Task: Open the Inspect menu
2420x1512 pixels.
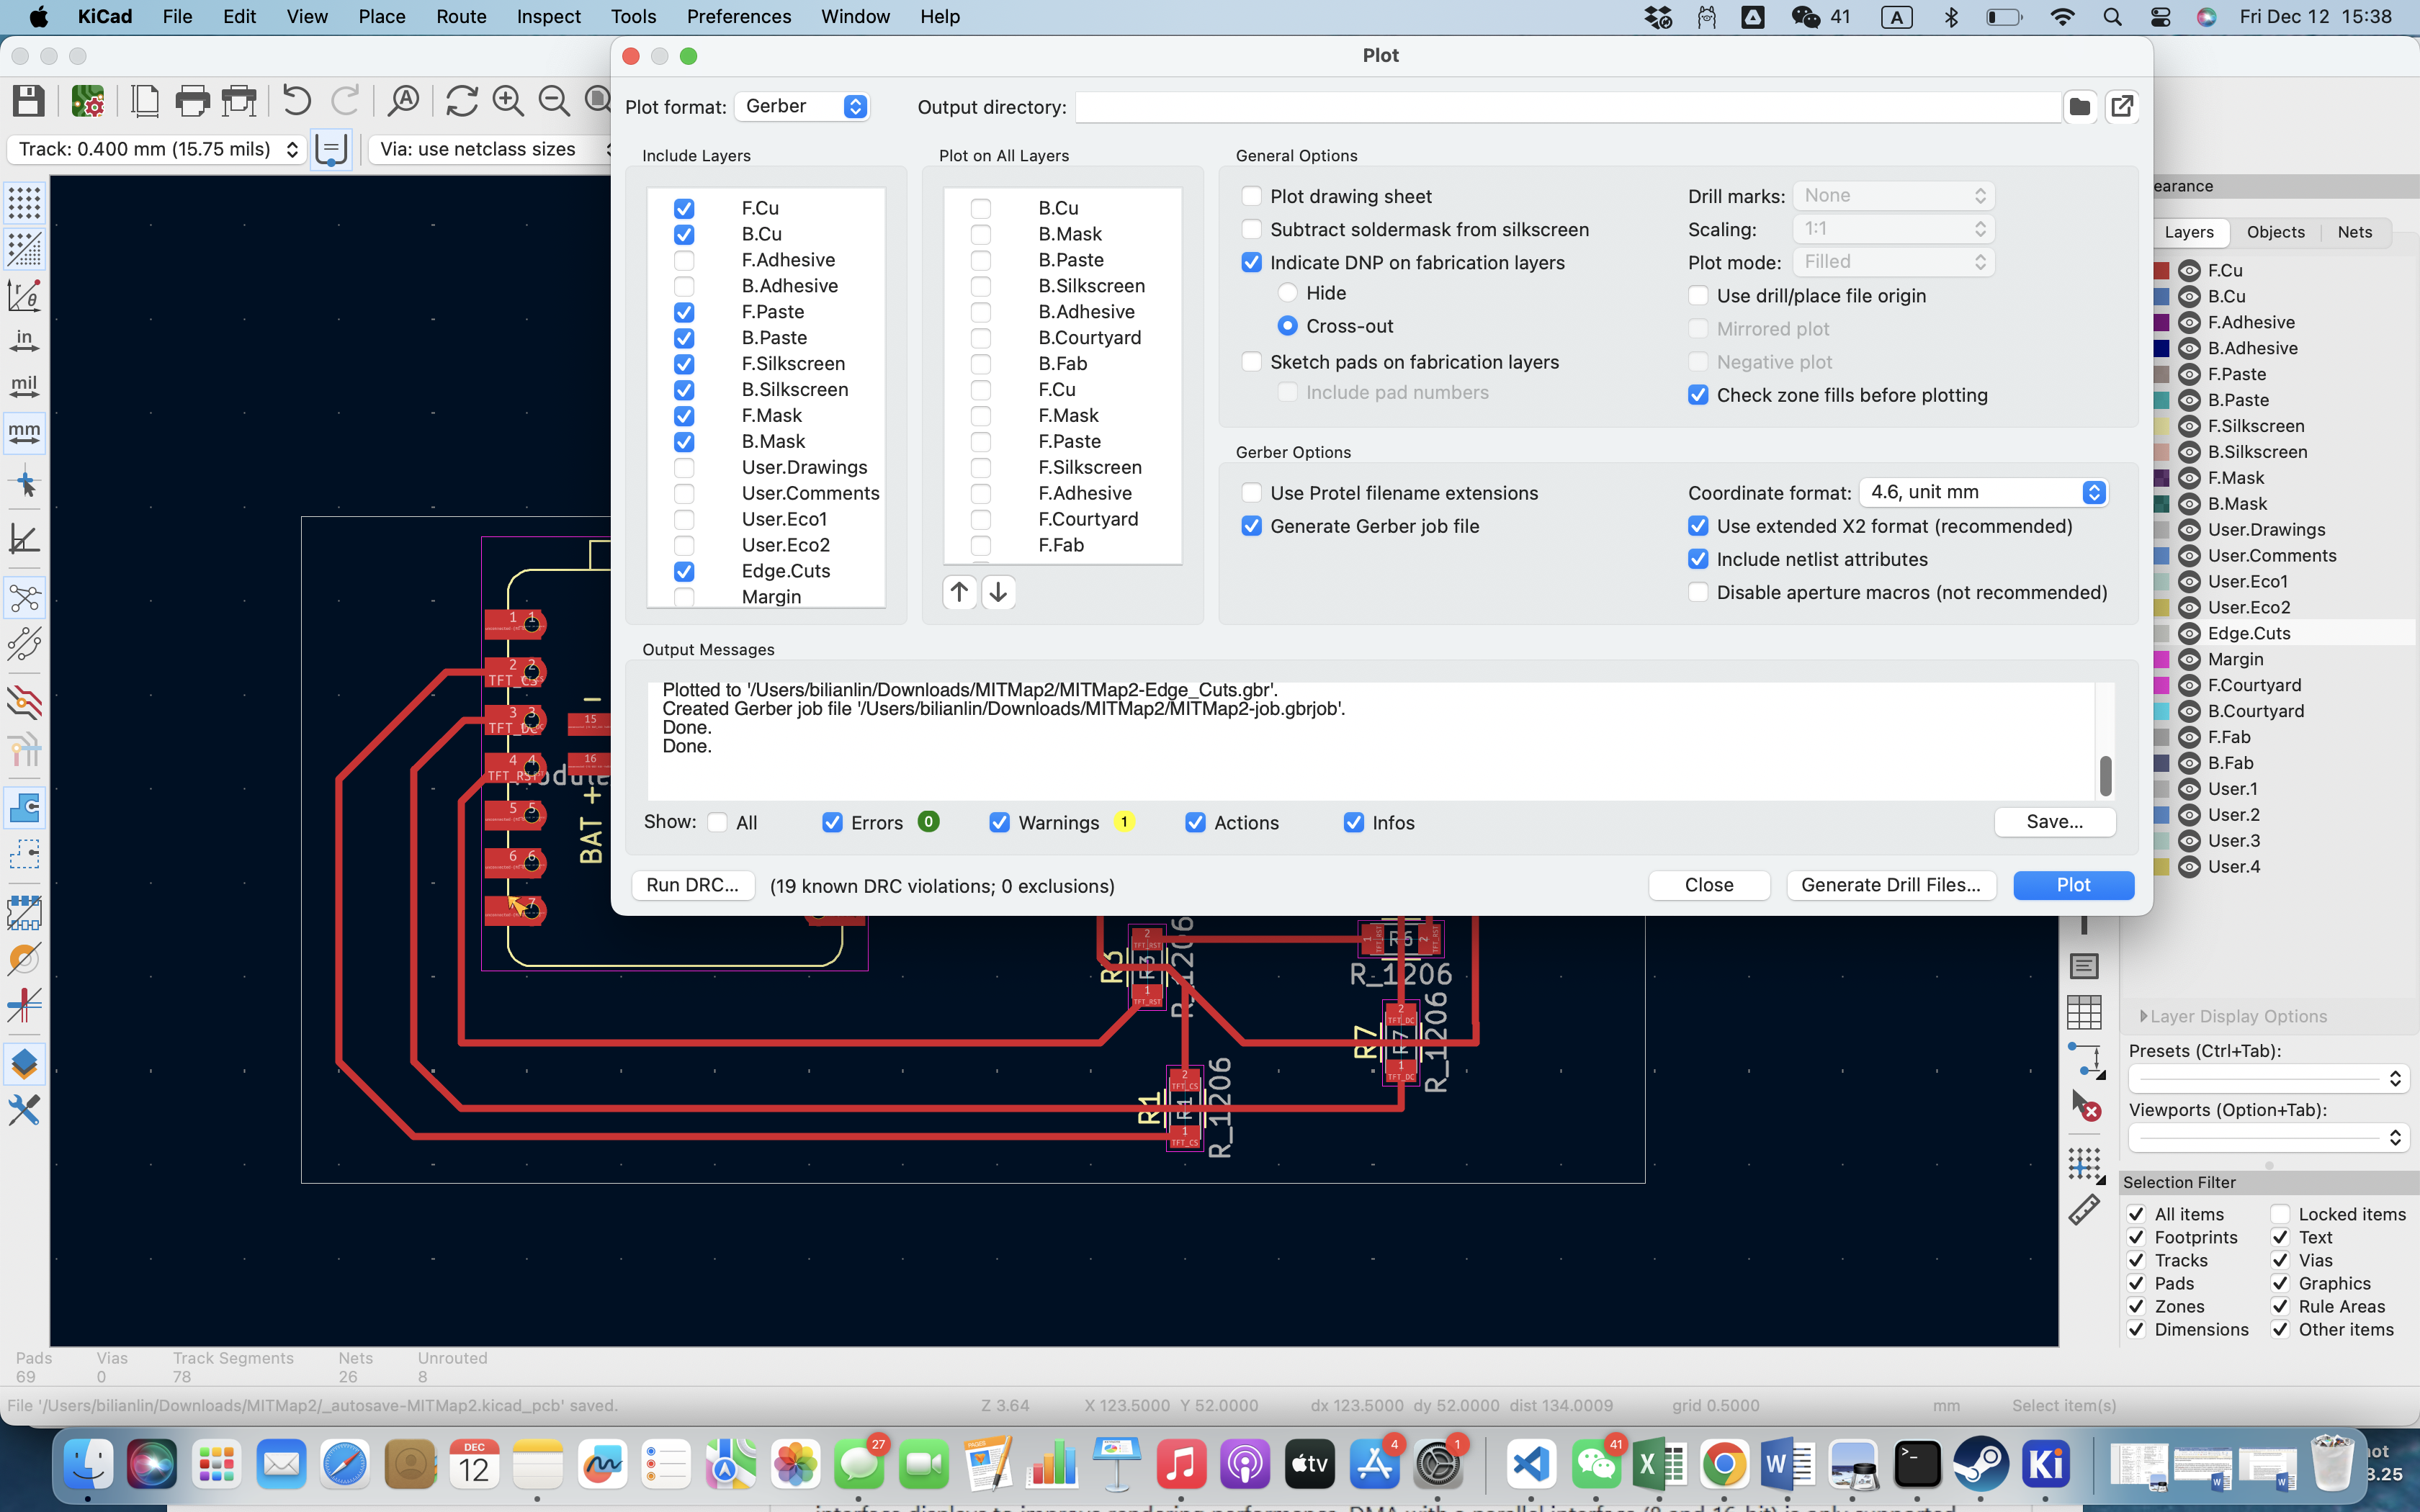Action: point(548,16)
